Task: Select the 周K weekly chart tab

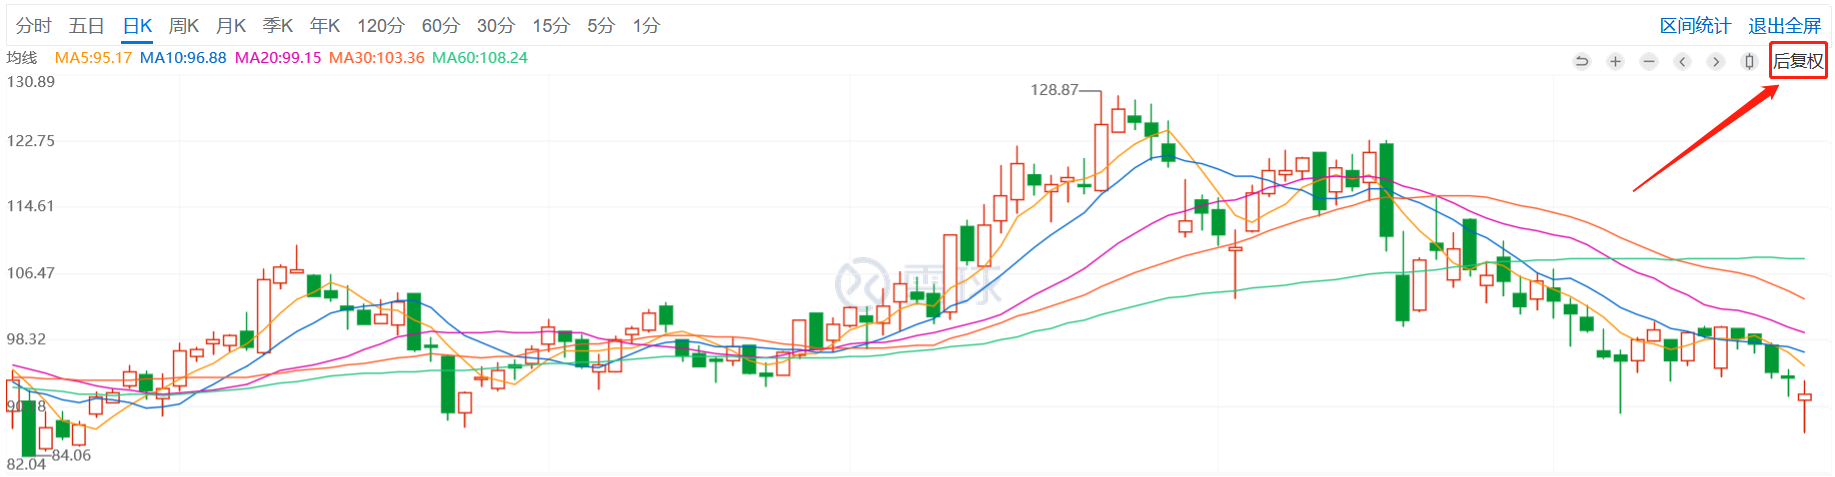Action: [x=184, y=26]
